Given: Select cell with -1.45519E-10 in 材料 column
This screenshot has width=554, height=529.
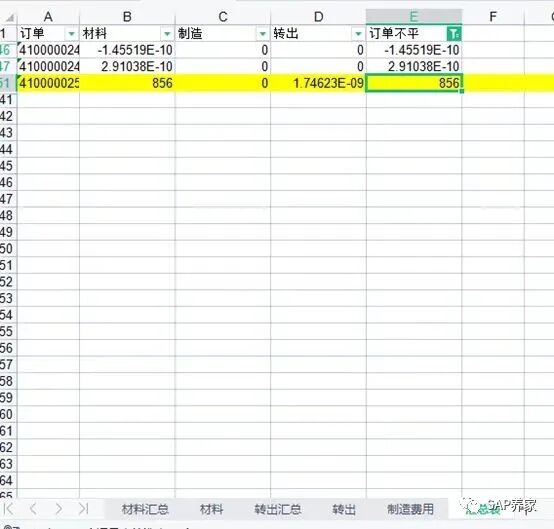Looking at the screenshot, I should point(127,50).
